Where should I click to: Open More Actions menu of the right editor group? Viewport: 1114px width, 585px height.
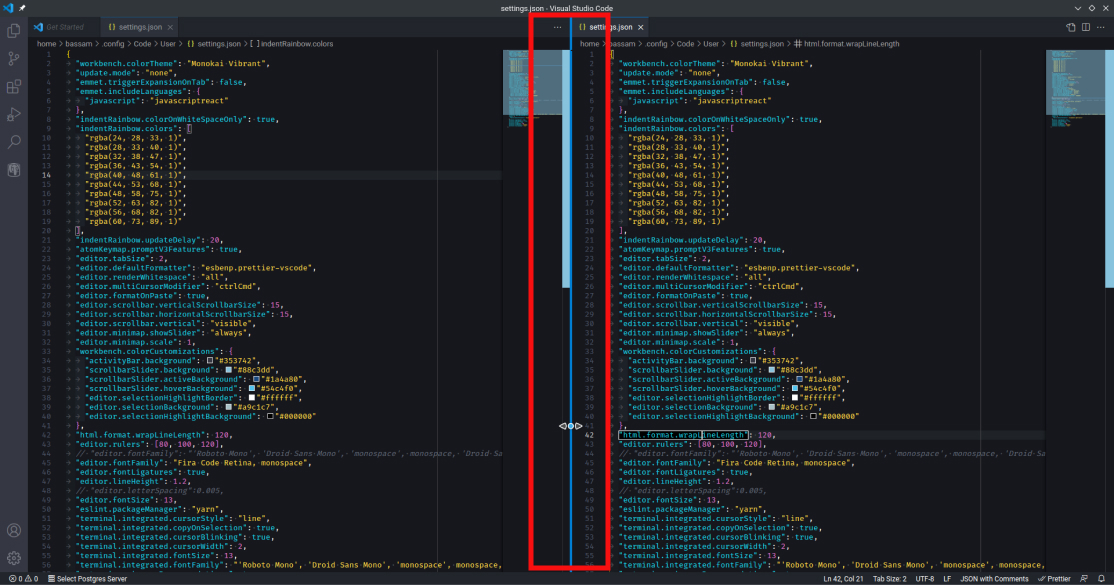tap(1101, 27)
